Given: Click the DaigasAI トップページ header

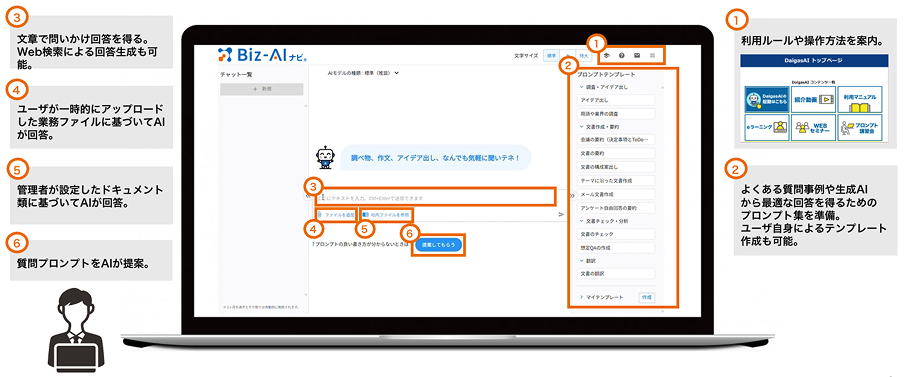Looking at the screenshot, I should point(813,61).
